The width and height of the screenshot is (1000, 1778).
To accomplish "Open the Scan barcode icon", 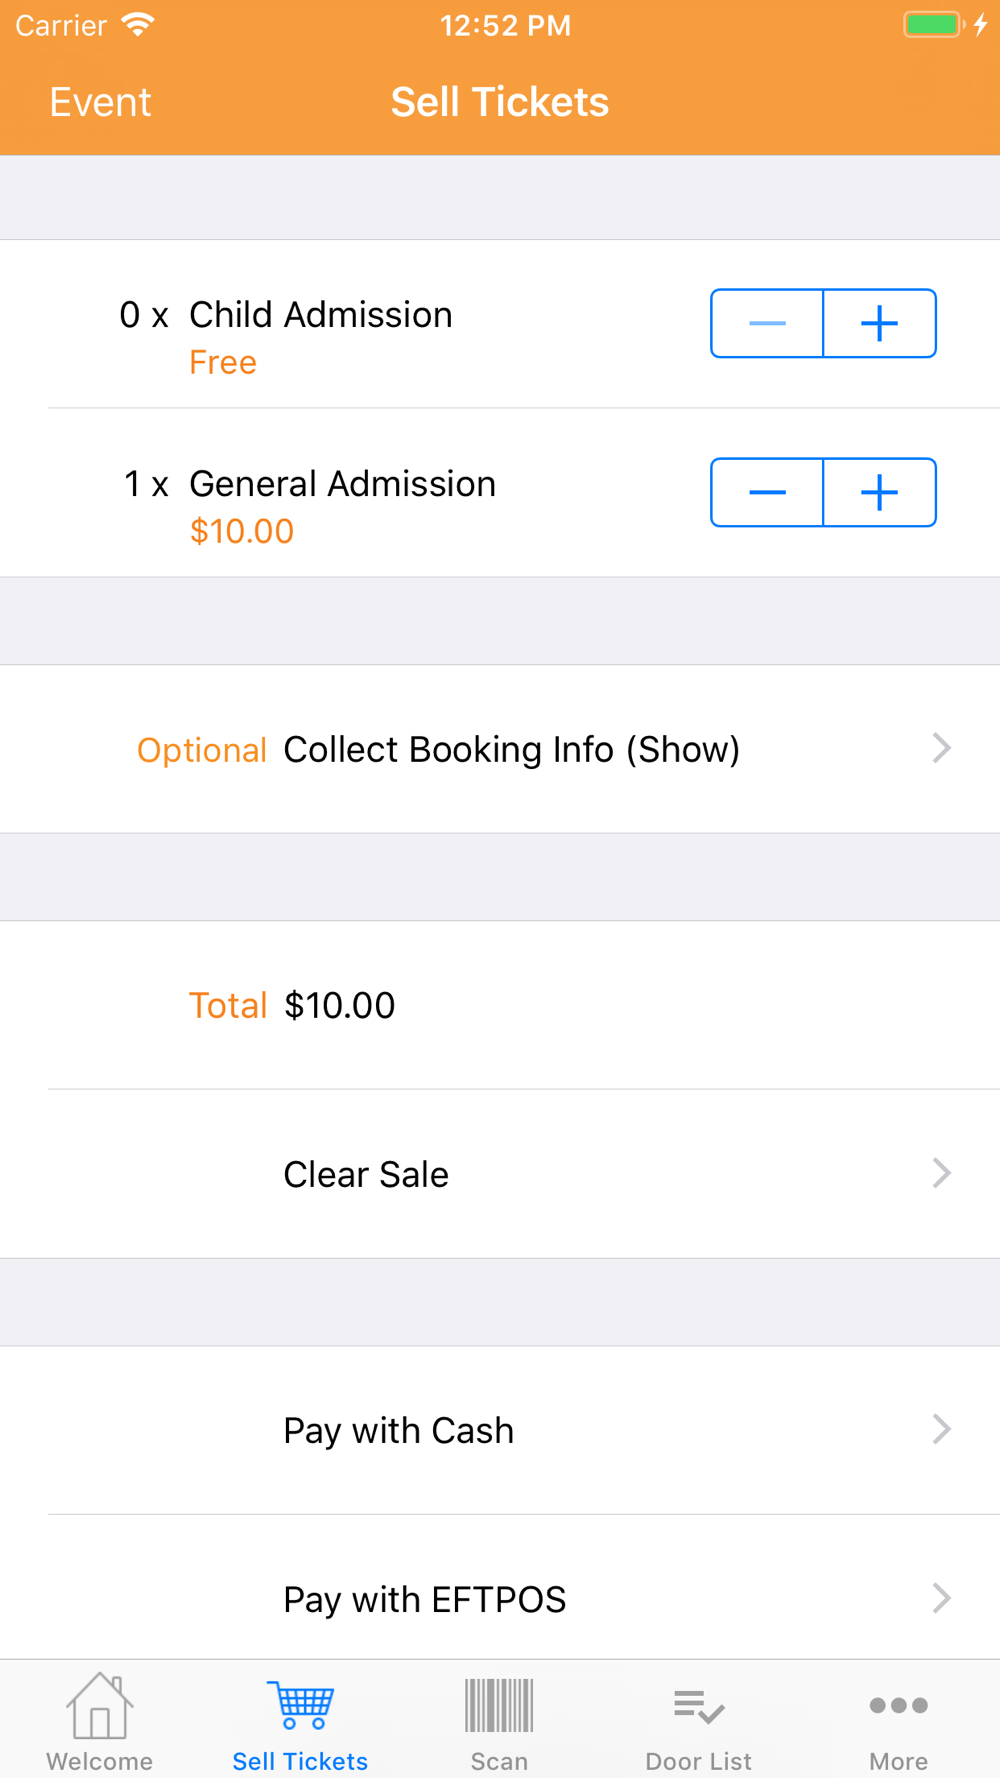I will tap(499, 1705).
